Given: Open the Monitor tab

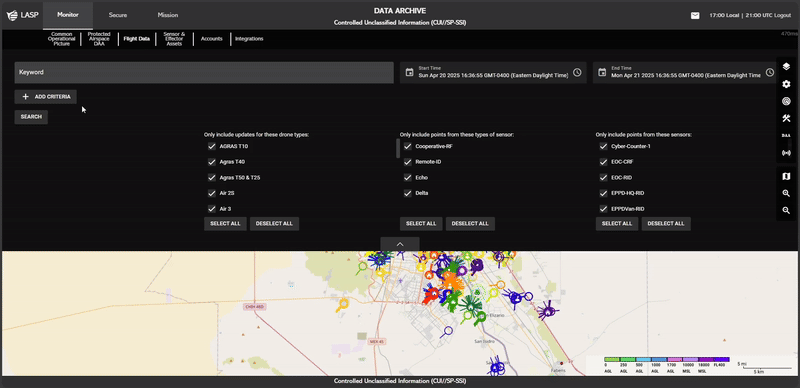Looking at the screenshot, I should [x=68, y=15].
